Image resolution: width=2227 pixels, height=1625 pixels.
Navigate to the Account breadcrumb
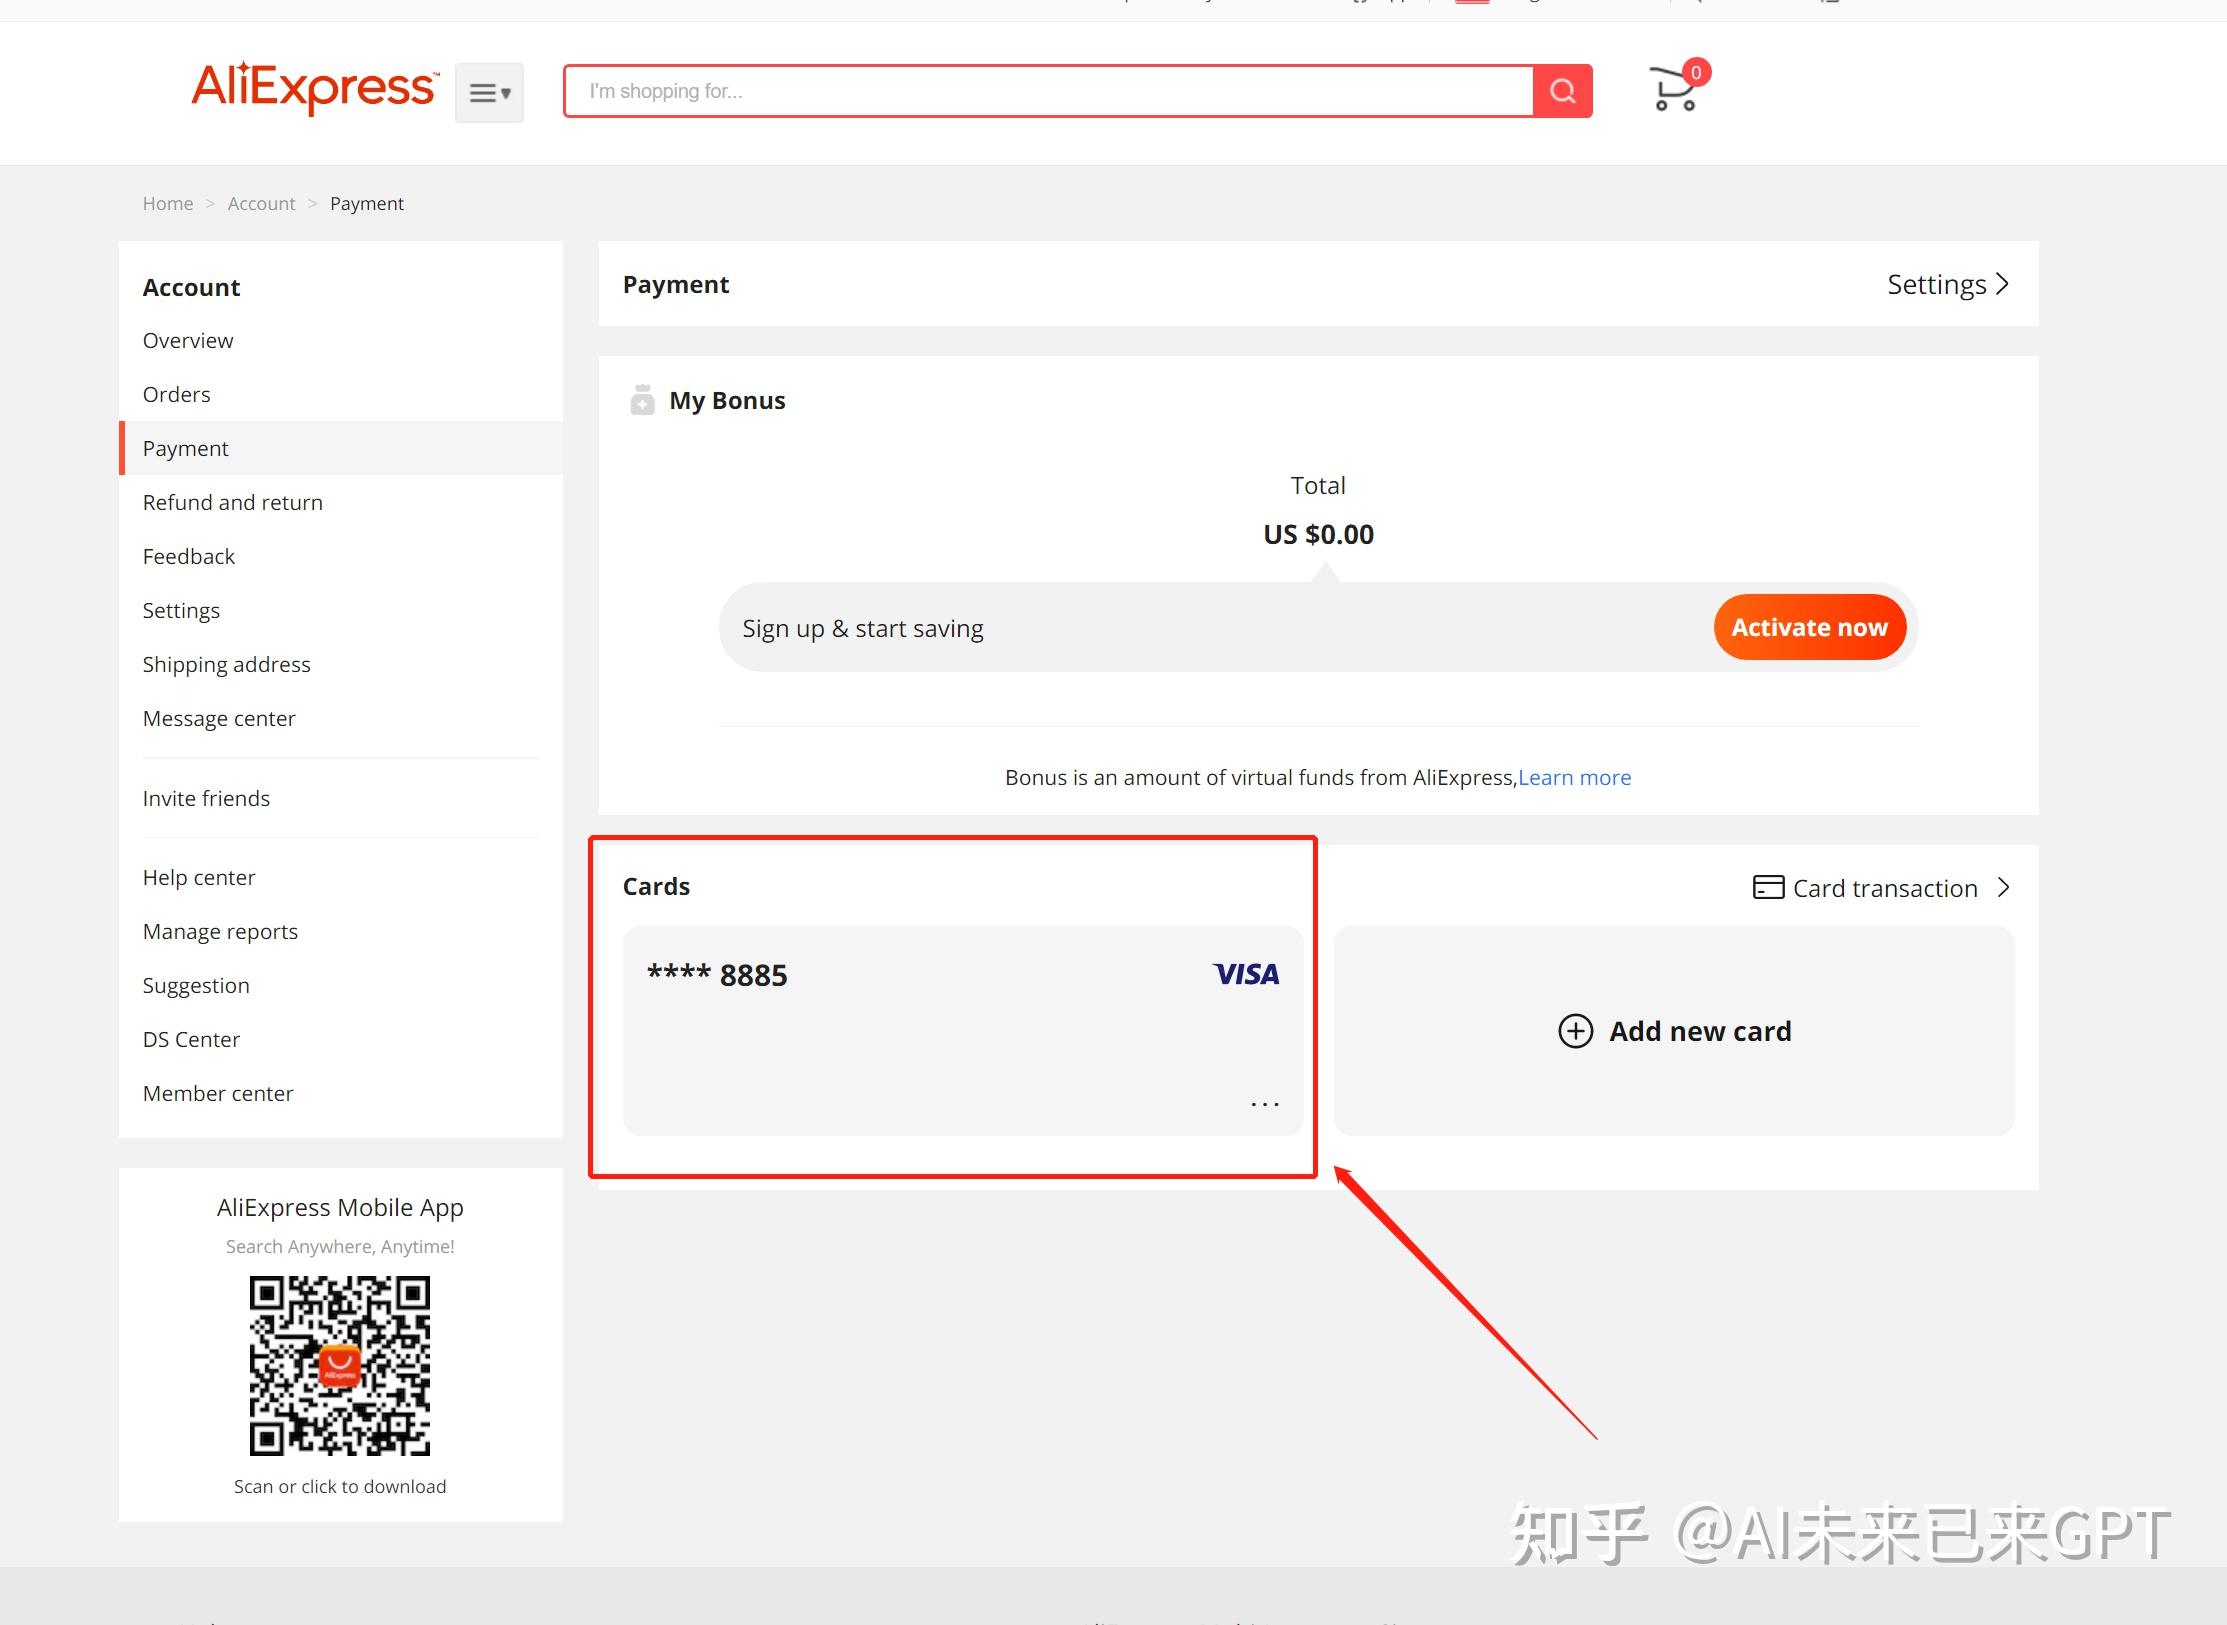point(261,203)
